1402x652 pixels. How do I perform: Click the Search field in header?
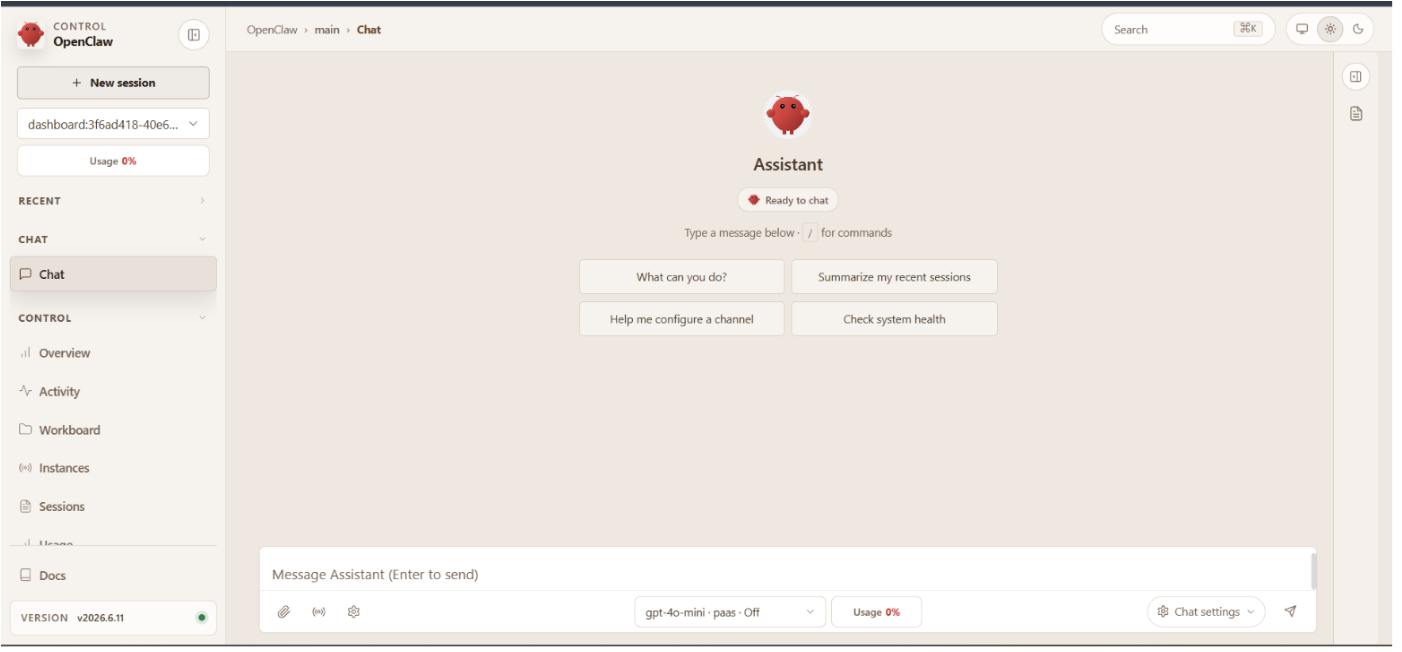click(1188, 29)
